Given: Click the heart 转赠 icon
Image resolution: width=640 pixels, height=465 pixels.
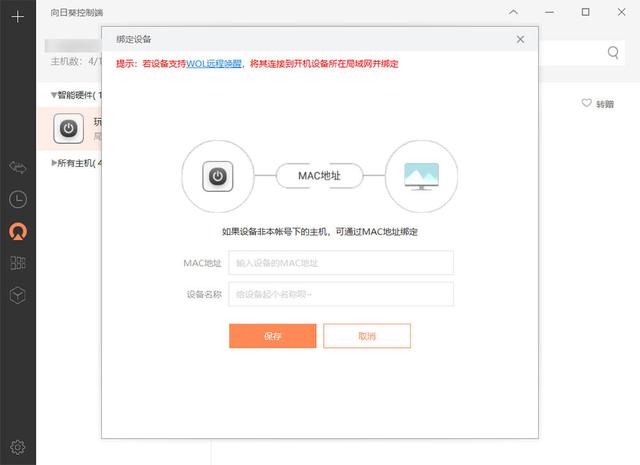Looking at the screenshot, I should (x=586, y=103).
